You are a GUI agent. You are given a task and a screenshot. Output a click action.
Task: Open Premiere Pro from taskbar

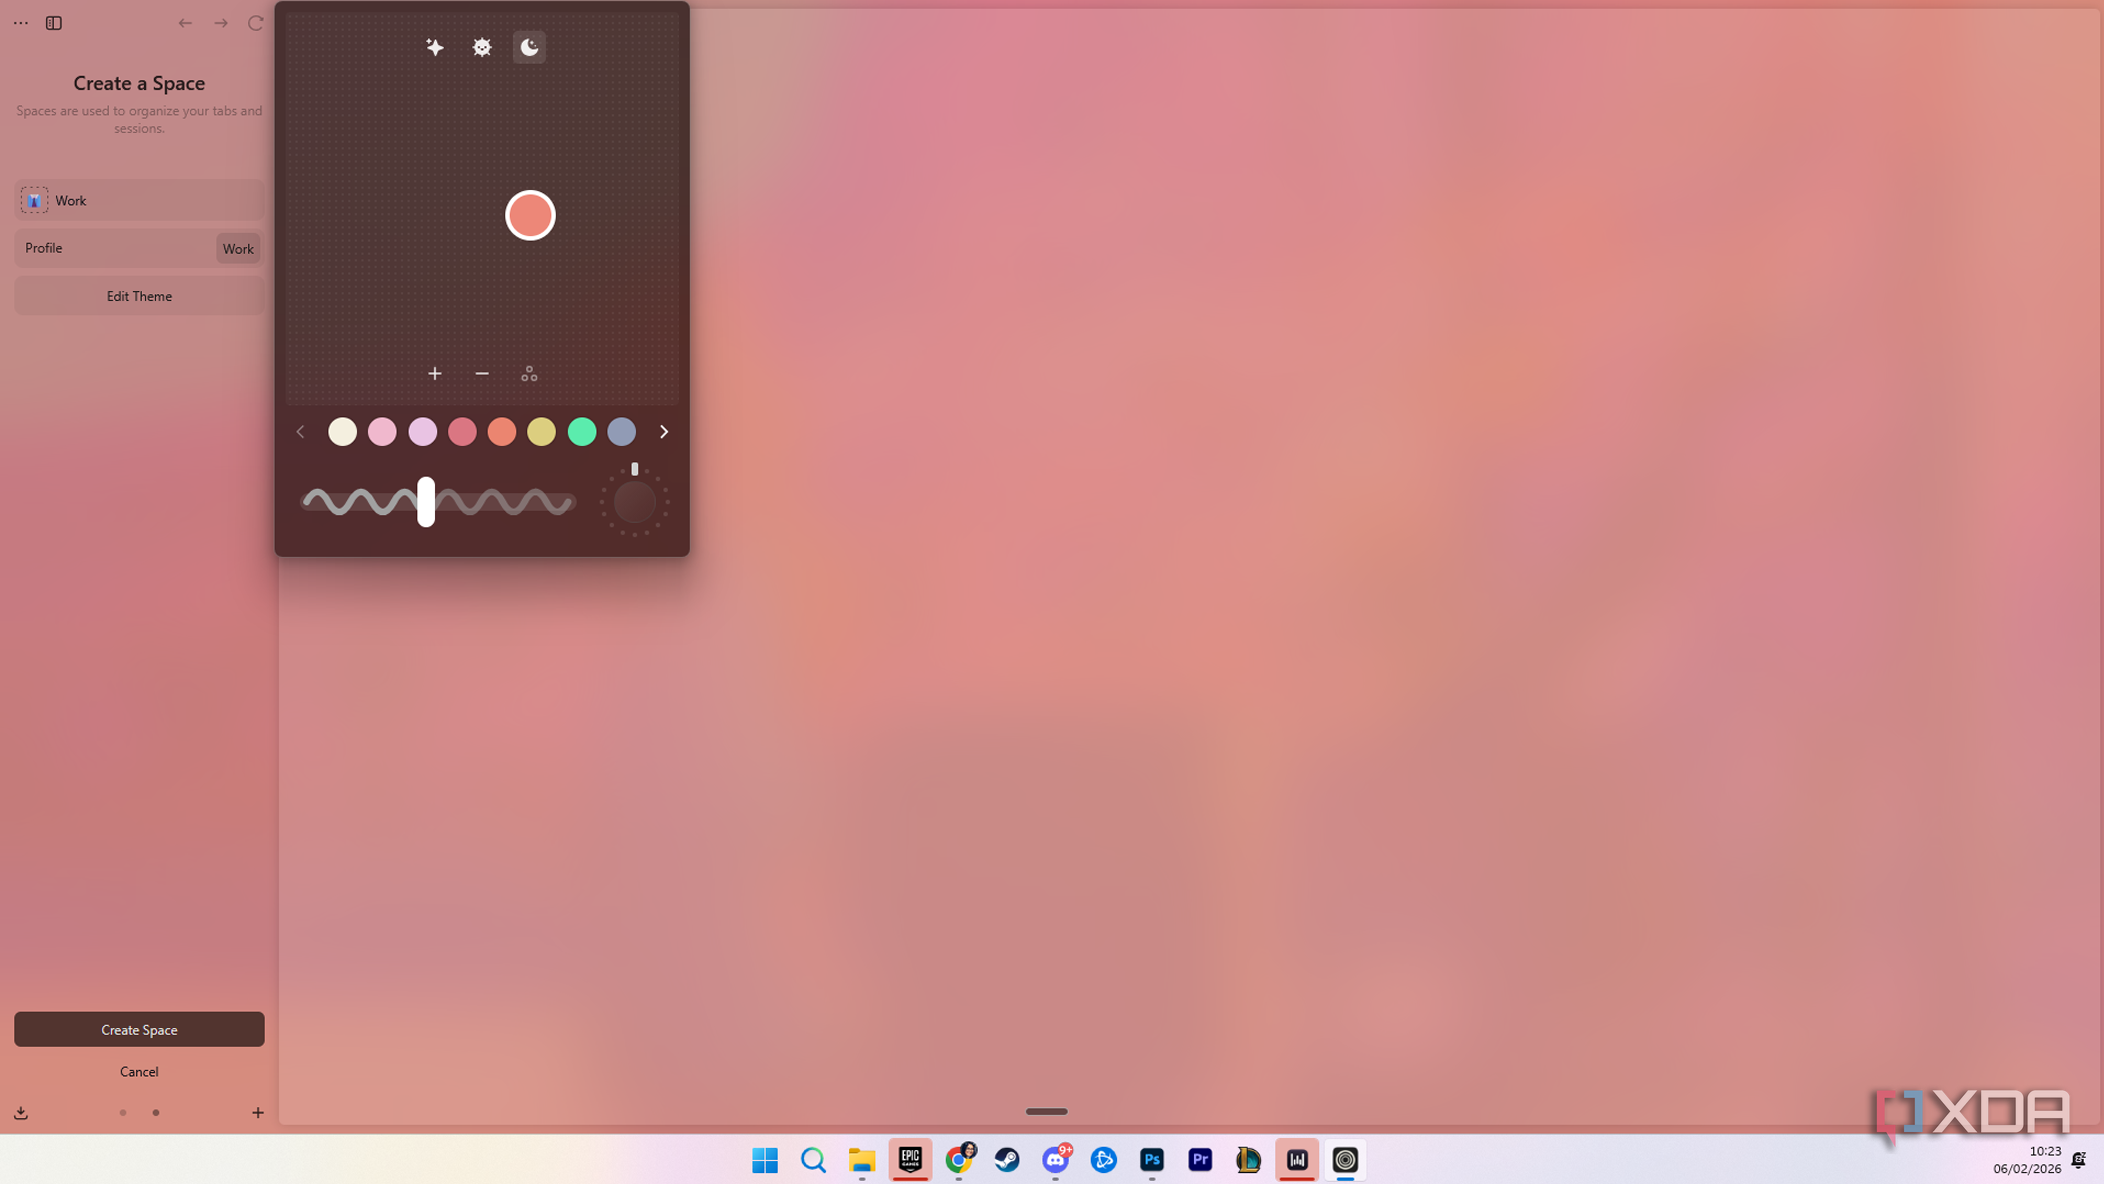click(x=1200, y=1160)
